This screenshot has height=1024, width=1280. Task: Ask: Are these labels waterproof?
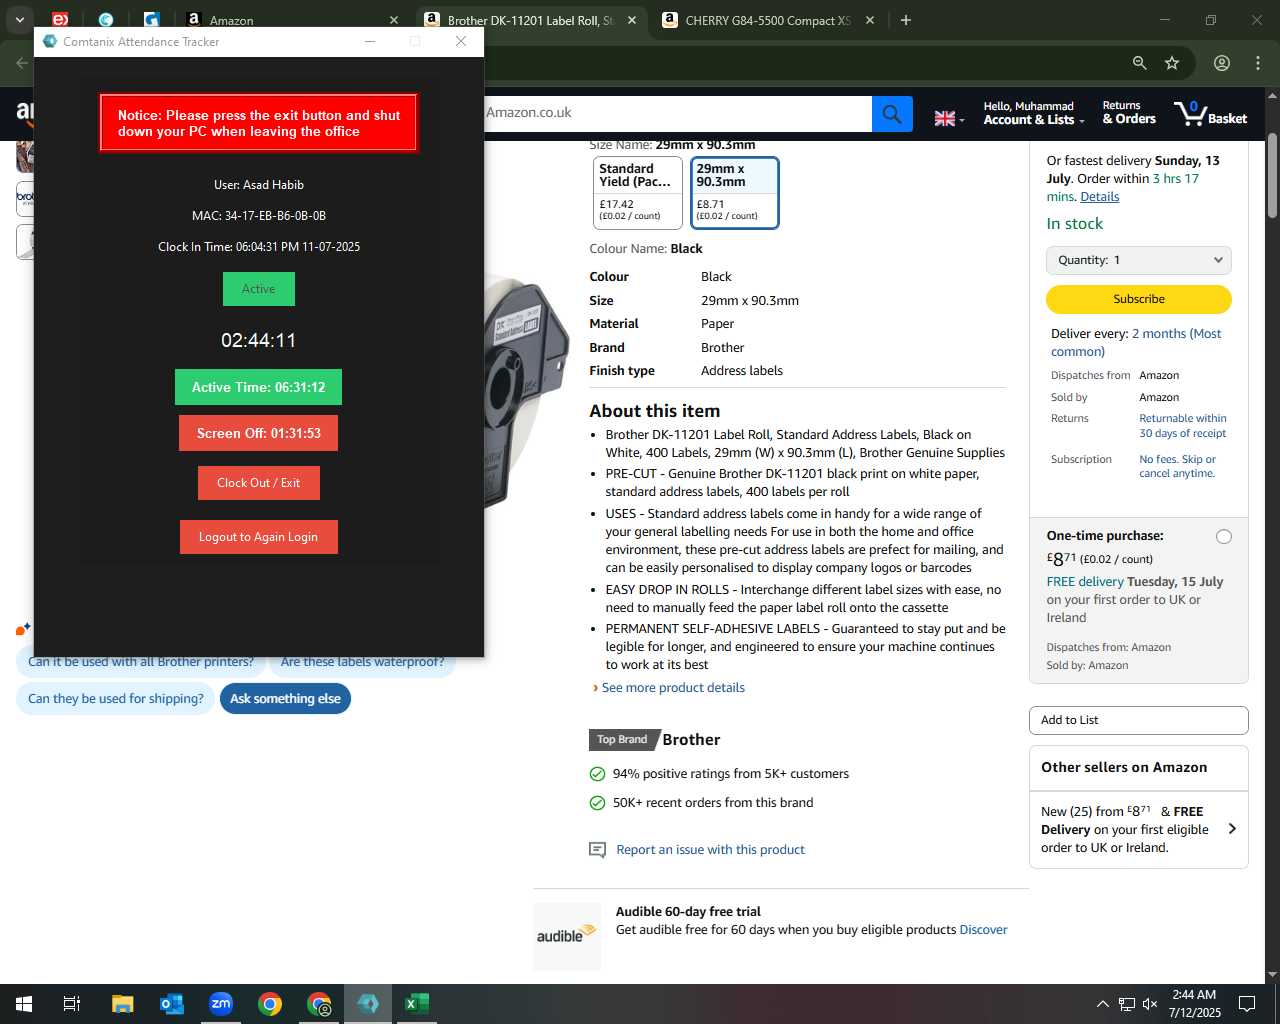point(362,662)
